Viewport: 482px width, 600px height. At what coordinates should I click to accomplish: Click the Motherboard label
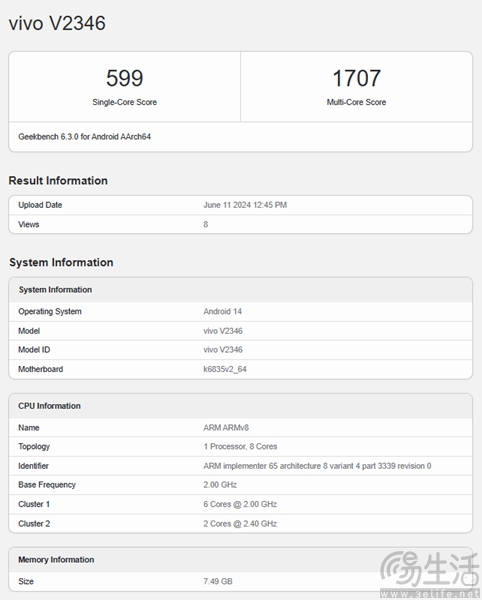pyautogui.click(x=41, y=369)
